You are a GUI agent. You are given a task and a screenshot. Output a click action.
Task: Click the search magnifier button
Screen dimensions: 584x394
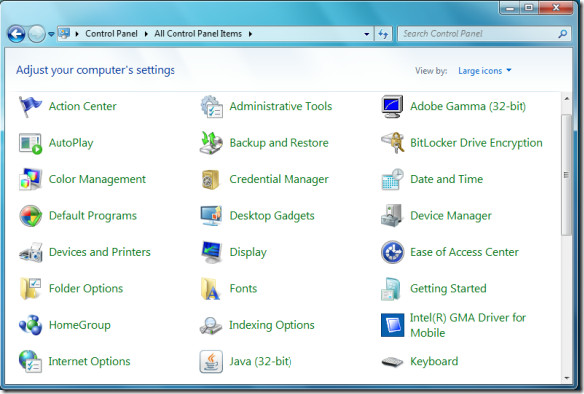(x=563, y=34)
